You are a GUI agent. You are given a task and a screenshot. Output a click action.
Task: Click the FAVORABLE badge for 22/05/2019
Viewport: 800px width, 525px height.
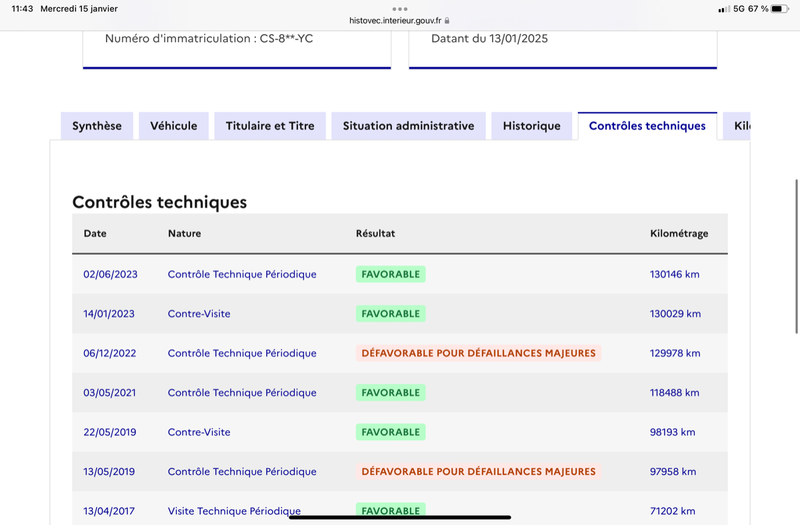point(390,432)
